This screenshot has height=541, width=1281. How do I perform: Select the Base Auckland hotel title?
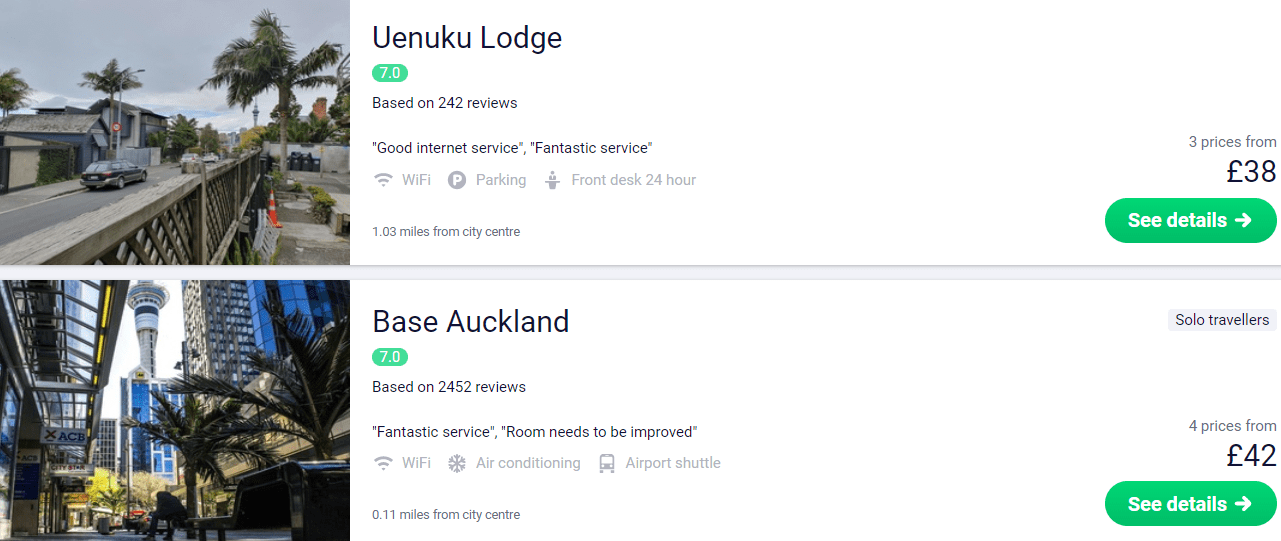pos(471,321)
